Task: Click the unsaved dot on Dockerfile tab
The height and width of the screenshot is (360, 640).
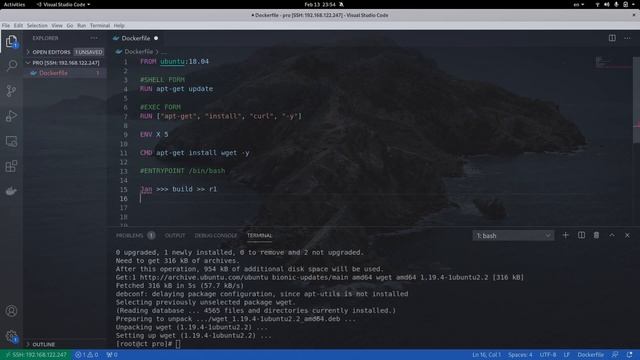Action: 156,38
